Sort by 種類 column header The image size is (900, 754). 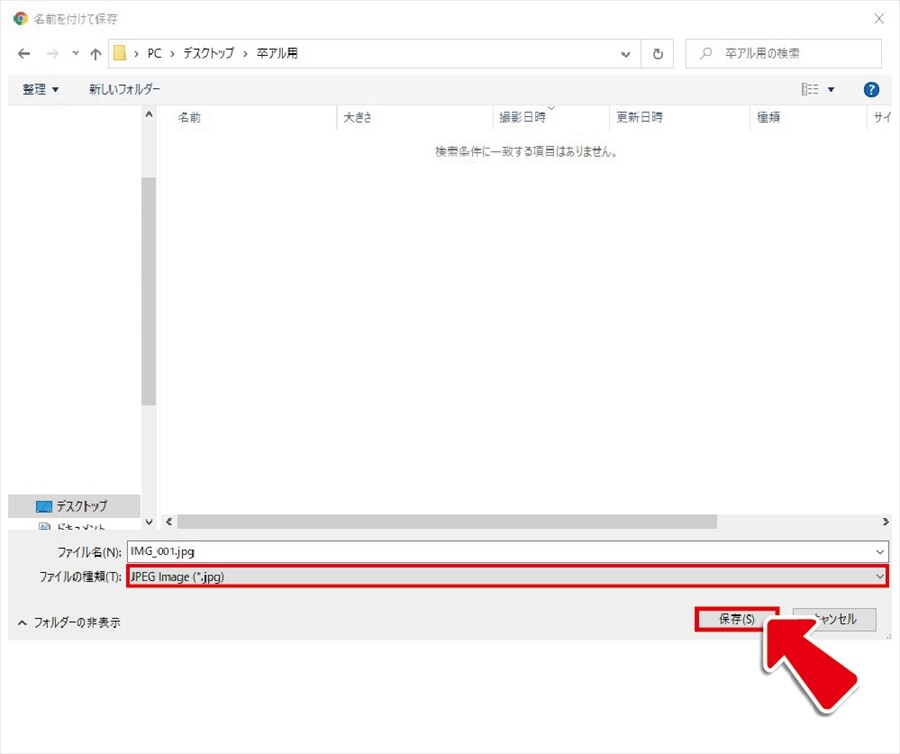[x=768, y=118]
